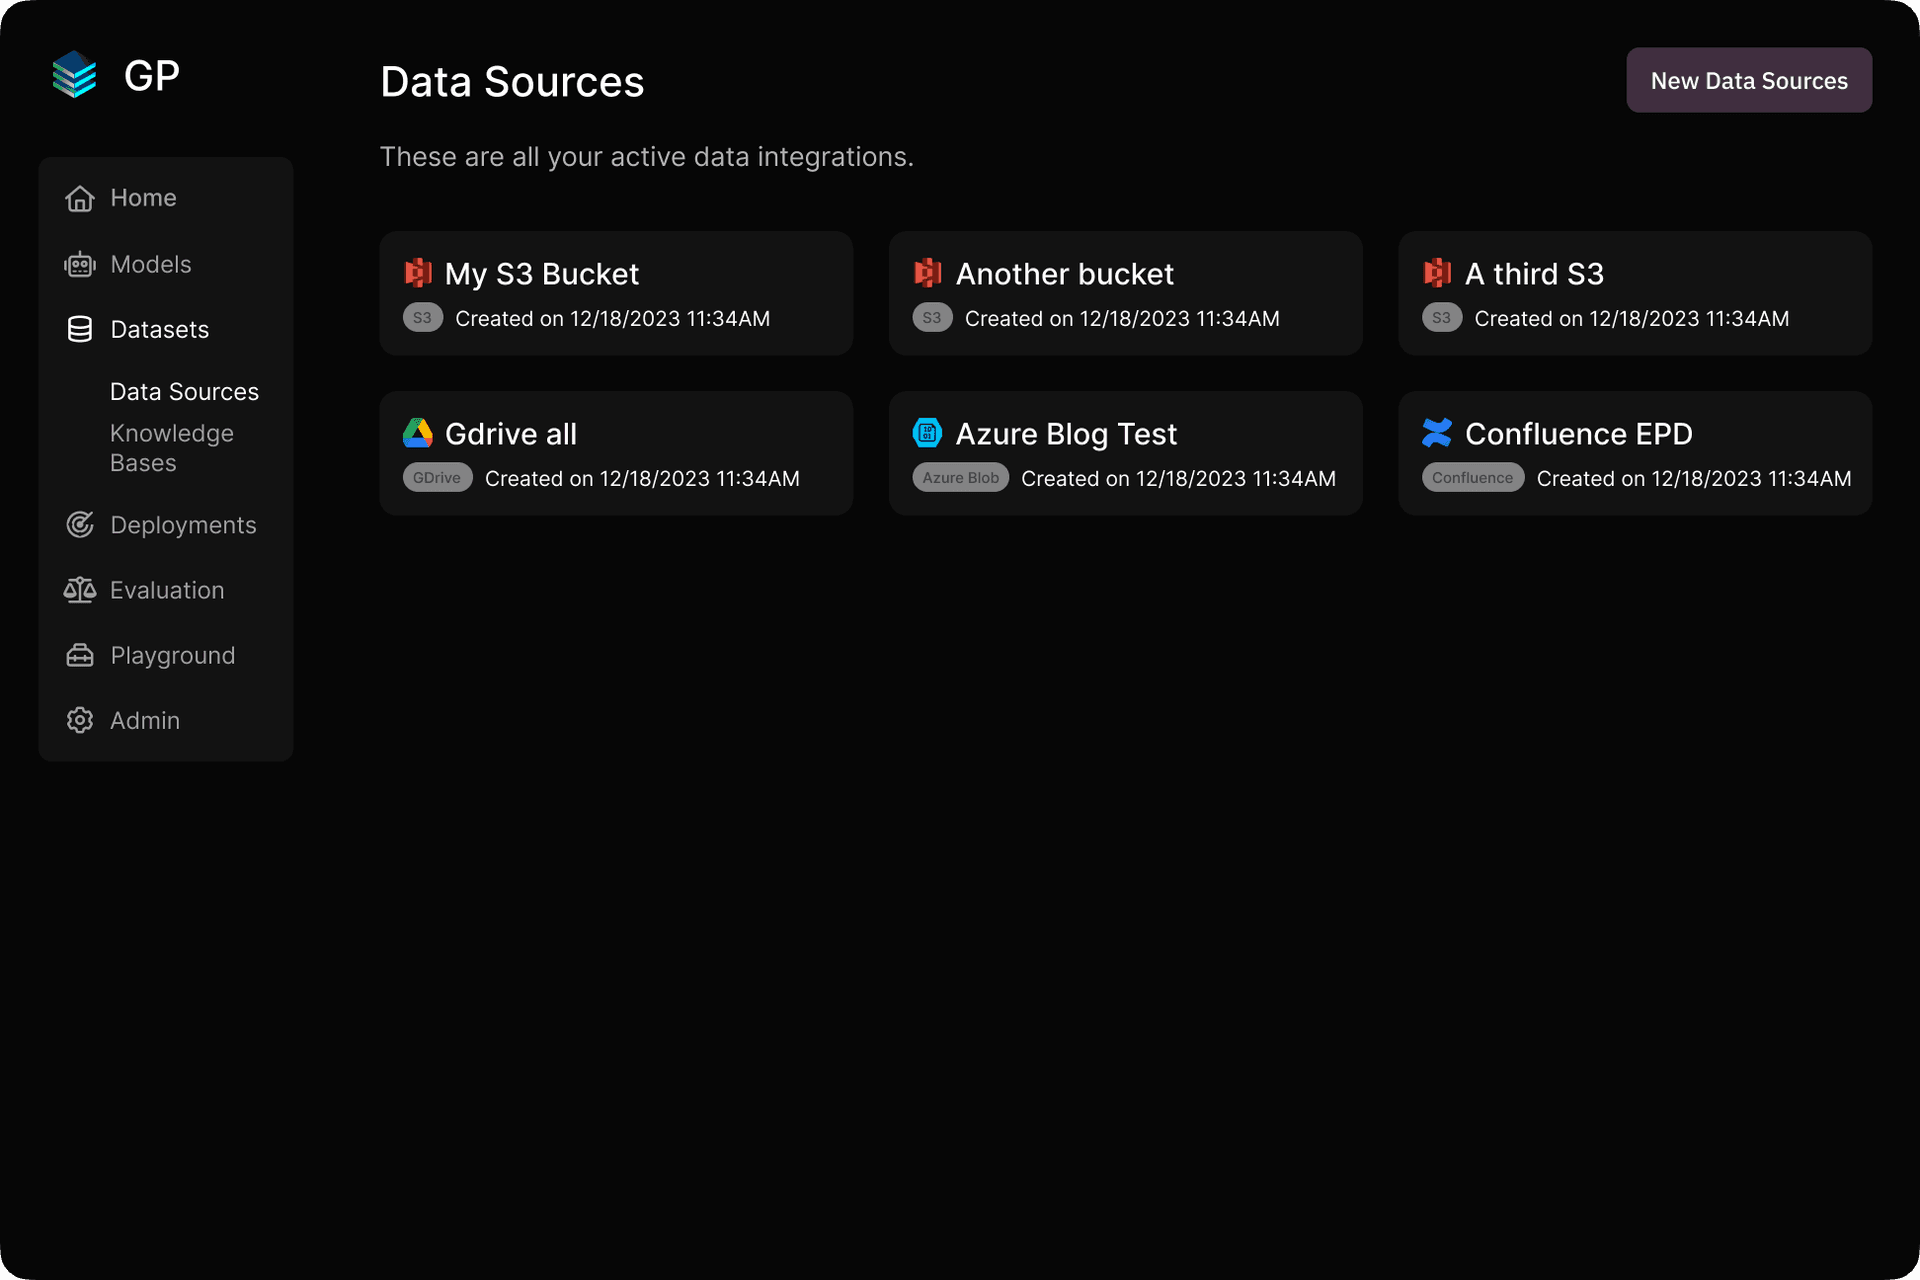Open the My S3 Bucket card

[615, 293]
